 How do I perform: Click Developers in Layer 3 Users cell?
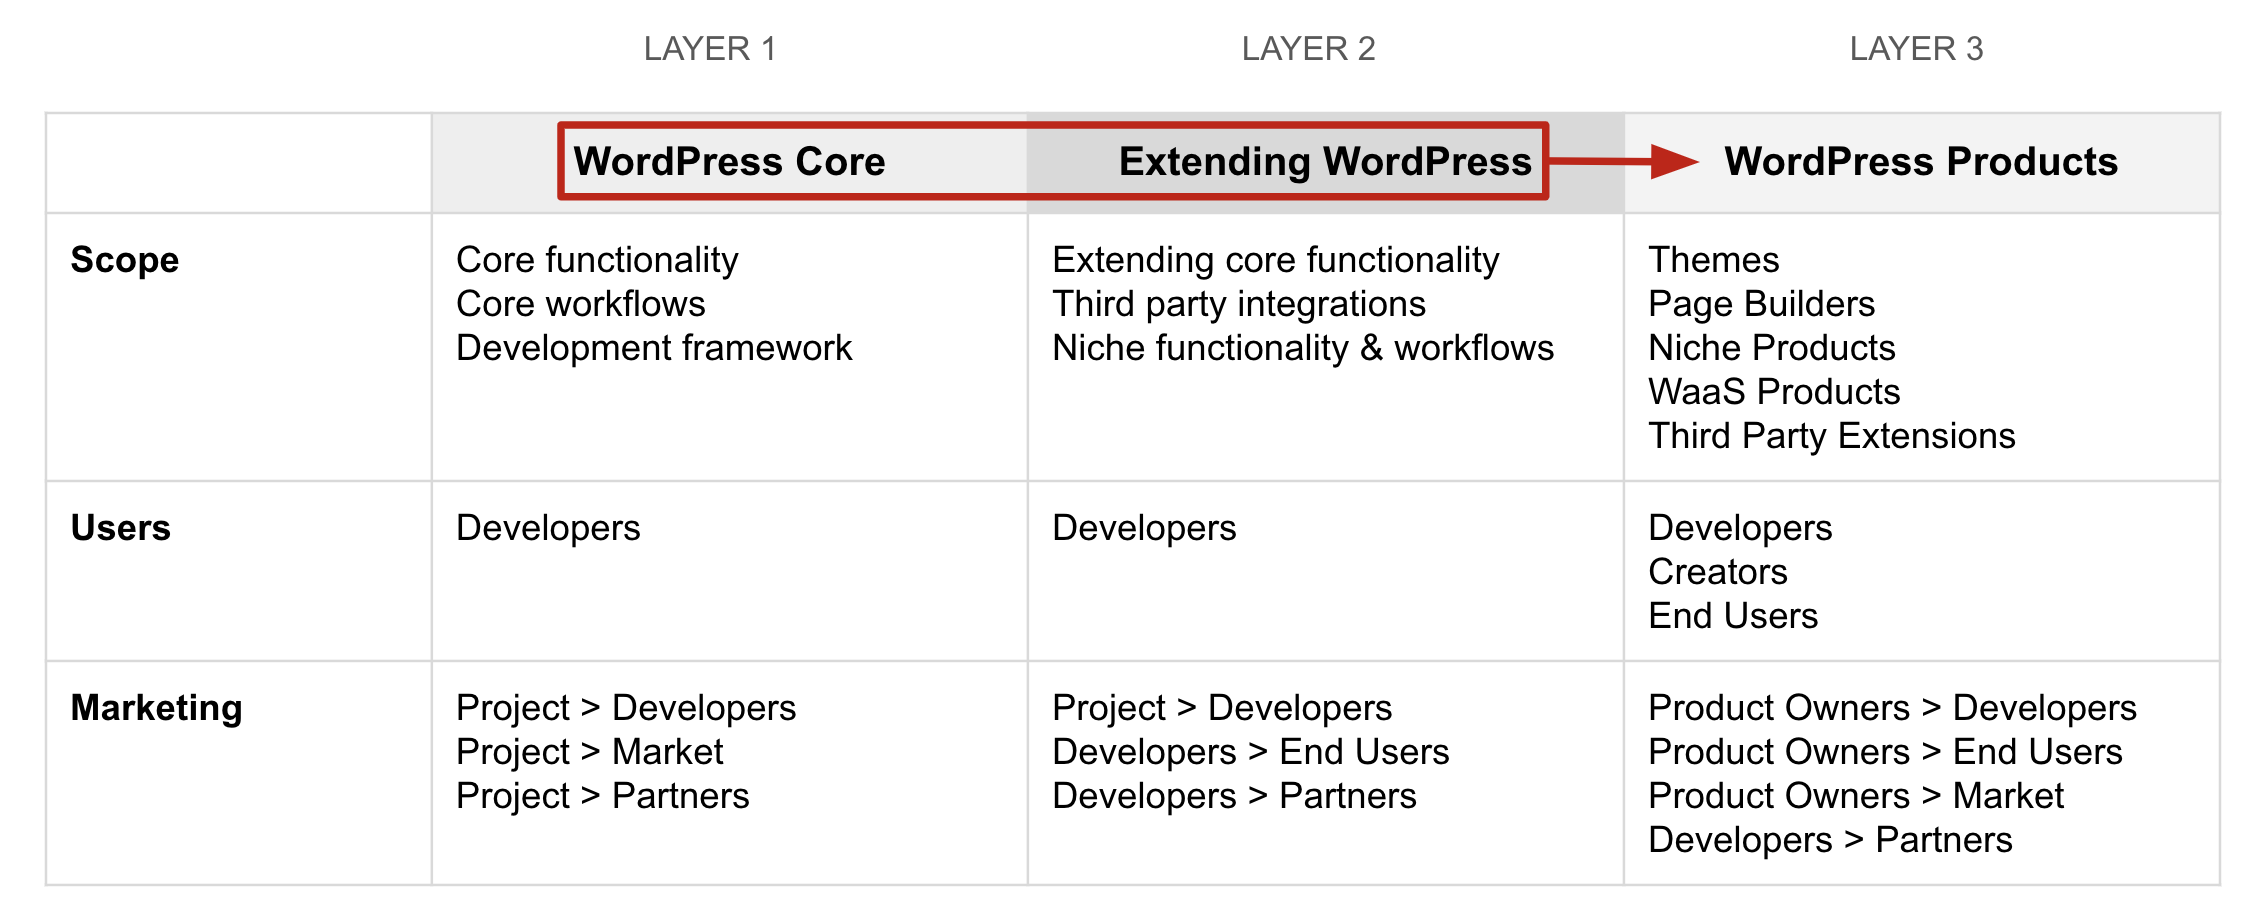coord(1740,528)
